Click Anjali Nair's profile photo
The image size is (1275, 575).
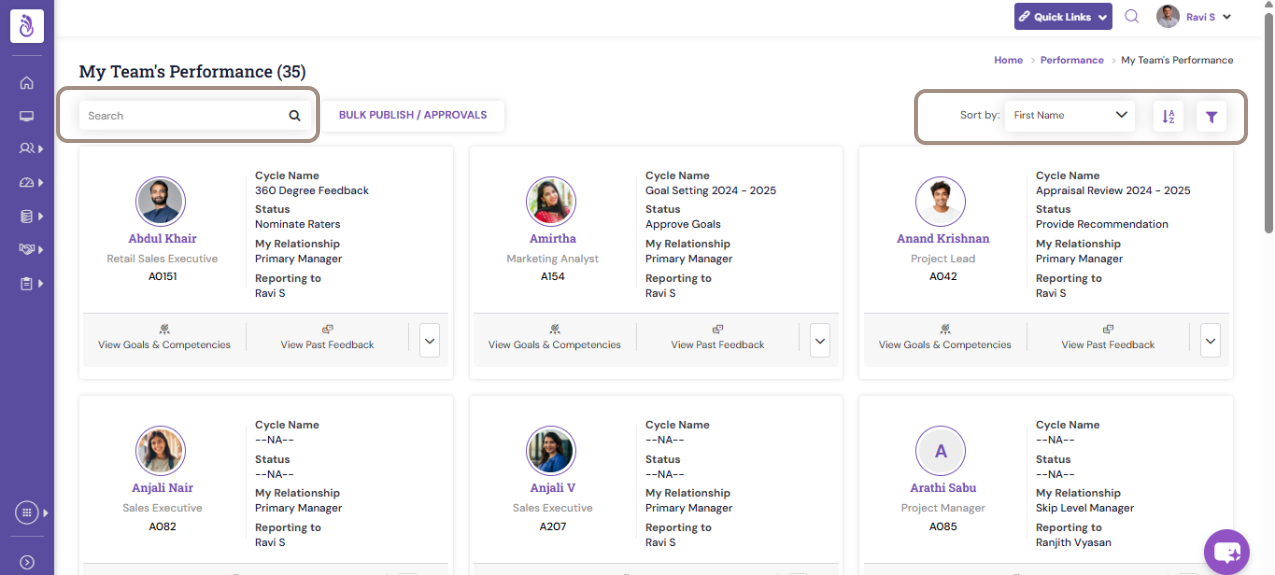pyautogui.click(x=160, y=451)
